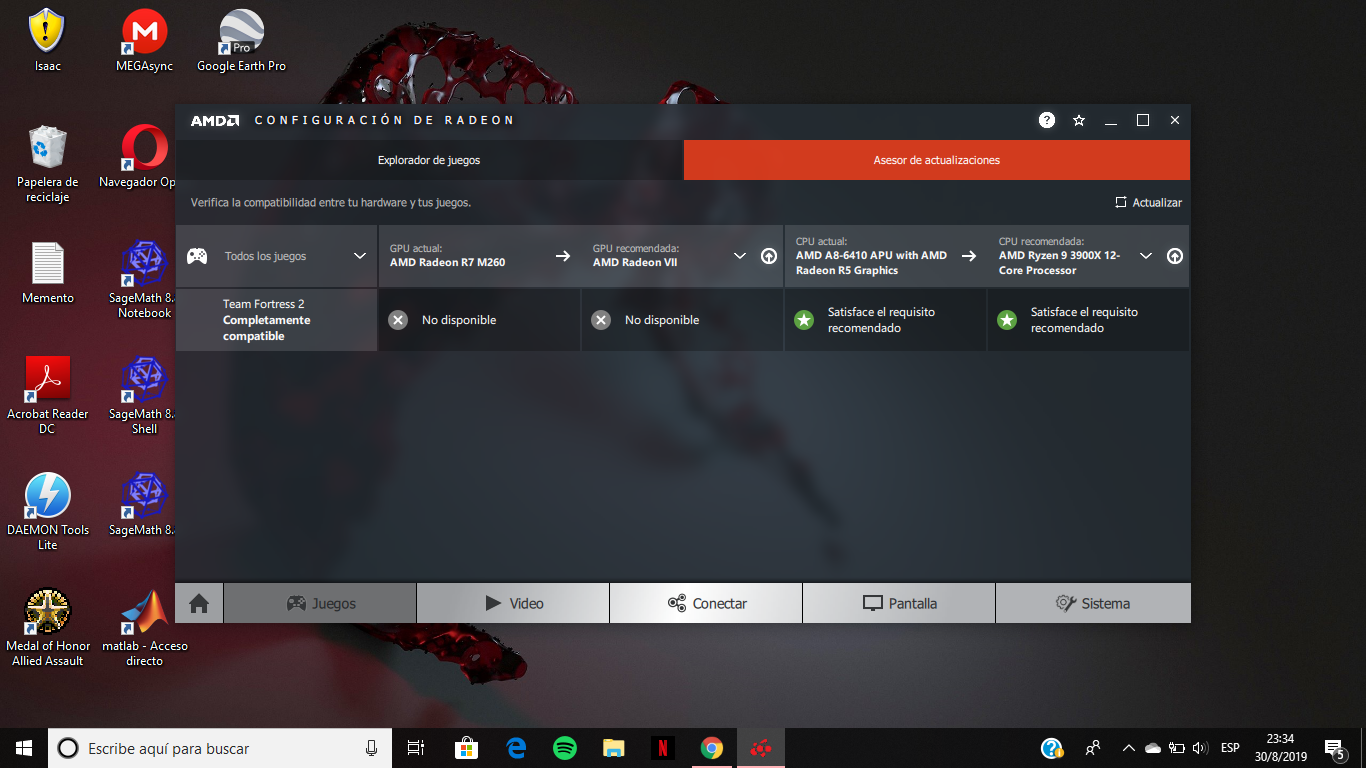The height and width of the screenshot is (768, 1366).
Task: Click the GPU recomendada upgrade arrow icon
Action: pyautogui.click(x=769, y=256)
